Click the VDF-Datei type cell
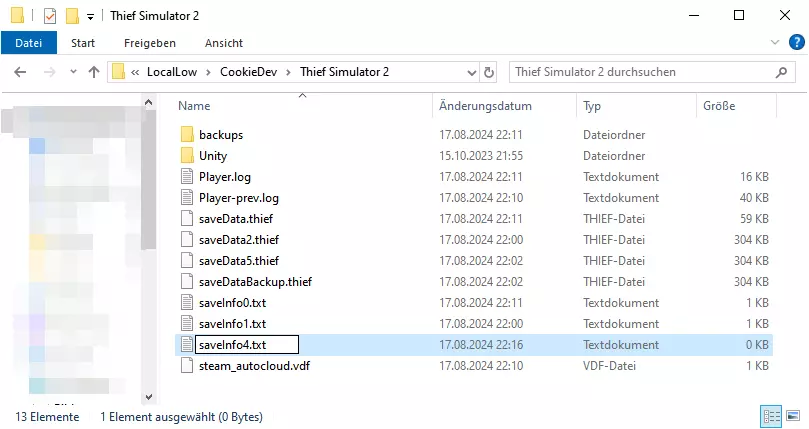Screen dimensions: 809x429 (x=609, y=366)
